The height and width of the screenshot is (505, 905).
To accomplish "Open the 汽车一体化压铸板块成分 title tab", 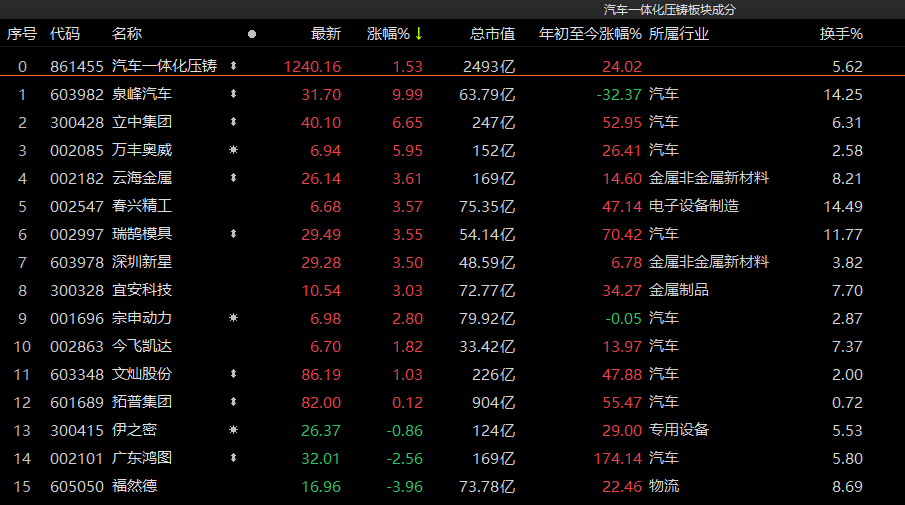I will tap(670, 9).
